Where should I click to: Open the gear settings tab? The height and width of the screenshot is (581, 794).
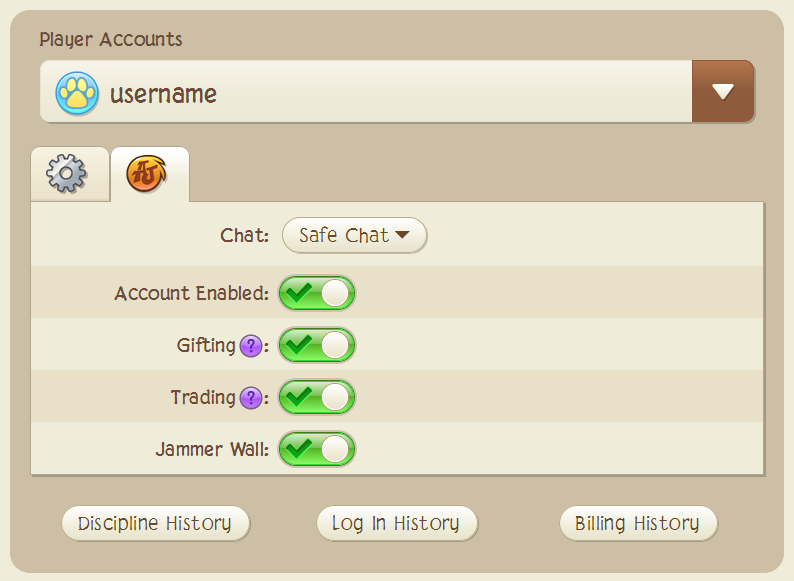pos(68,174)
